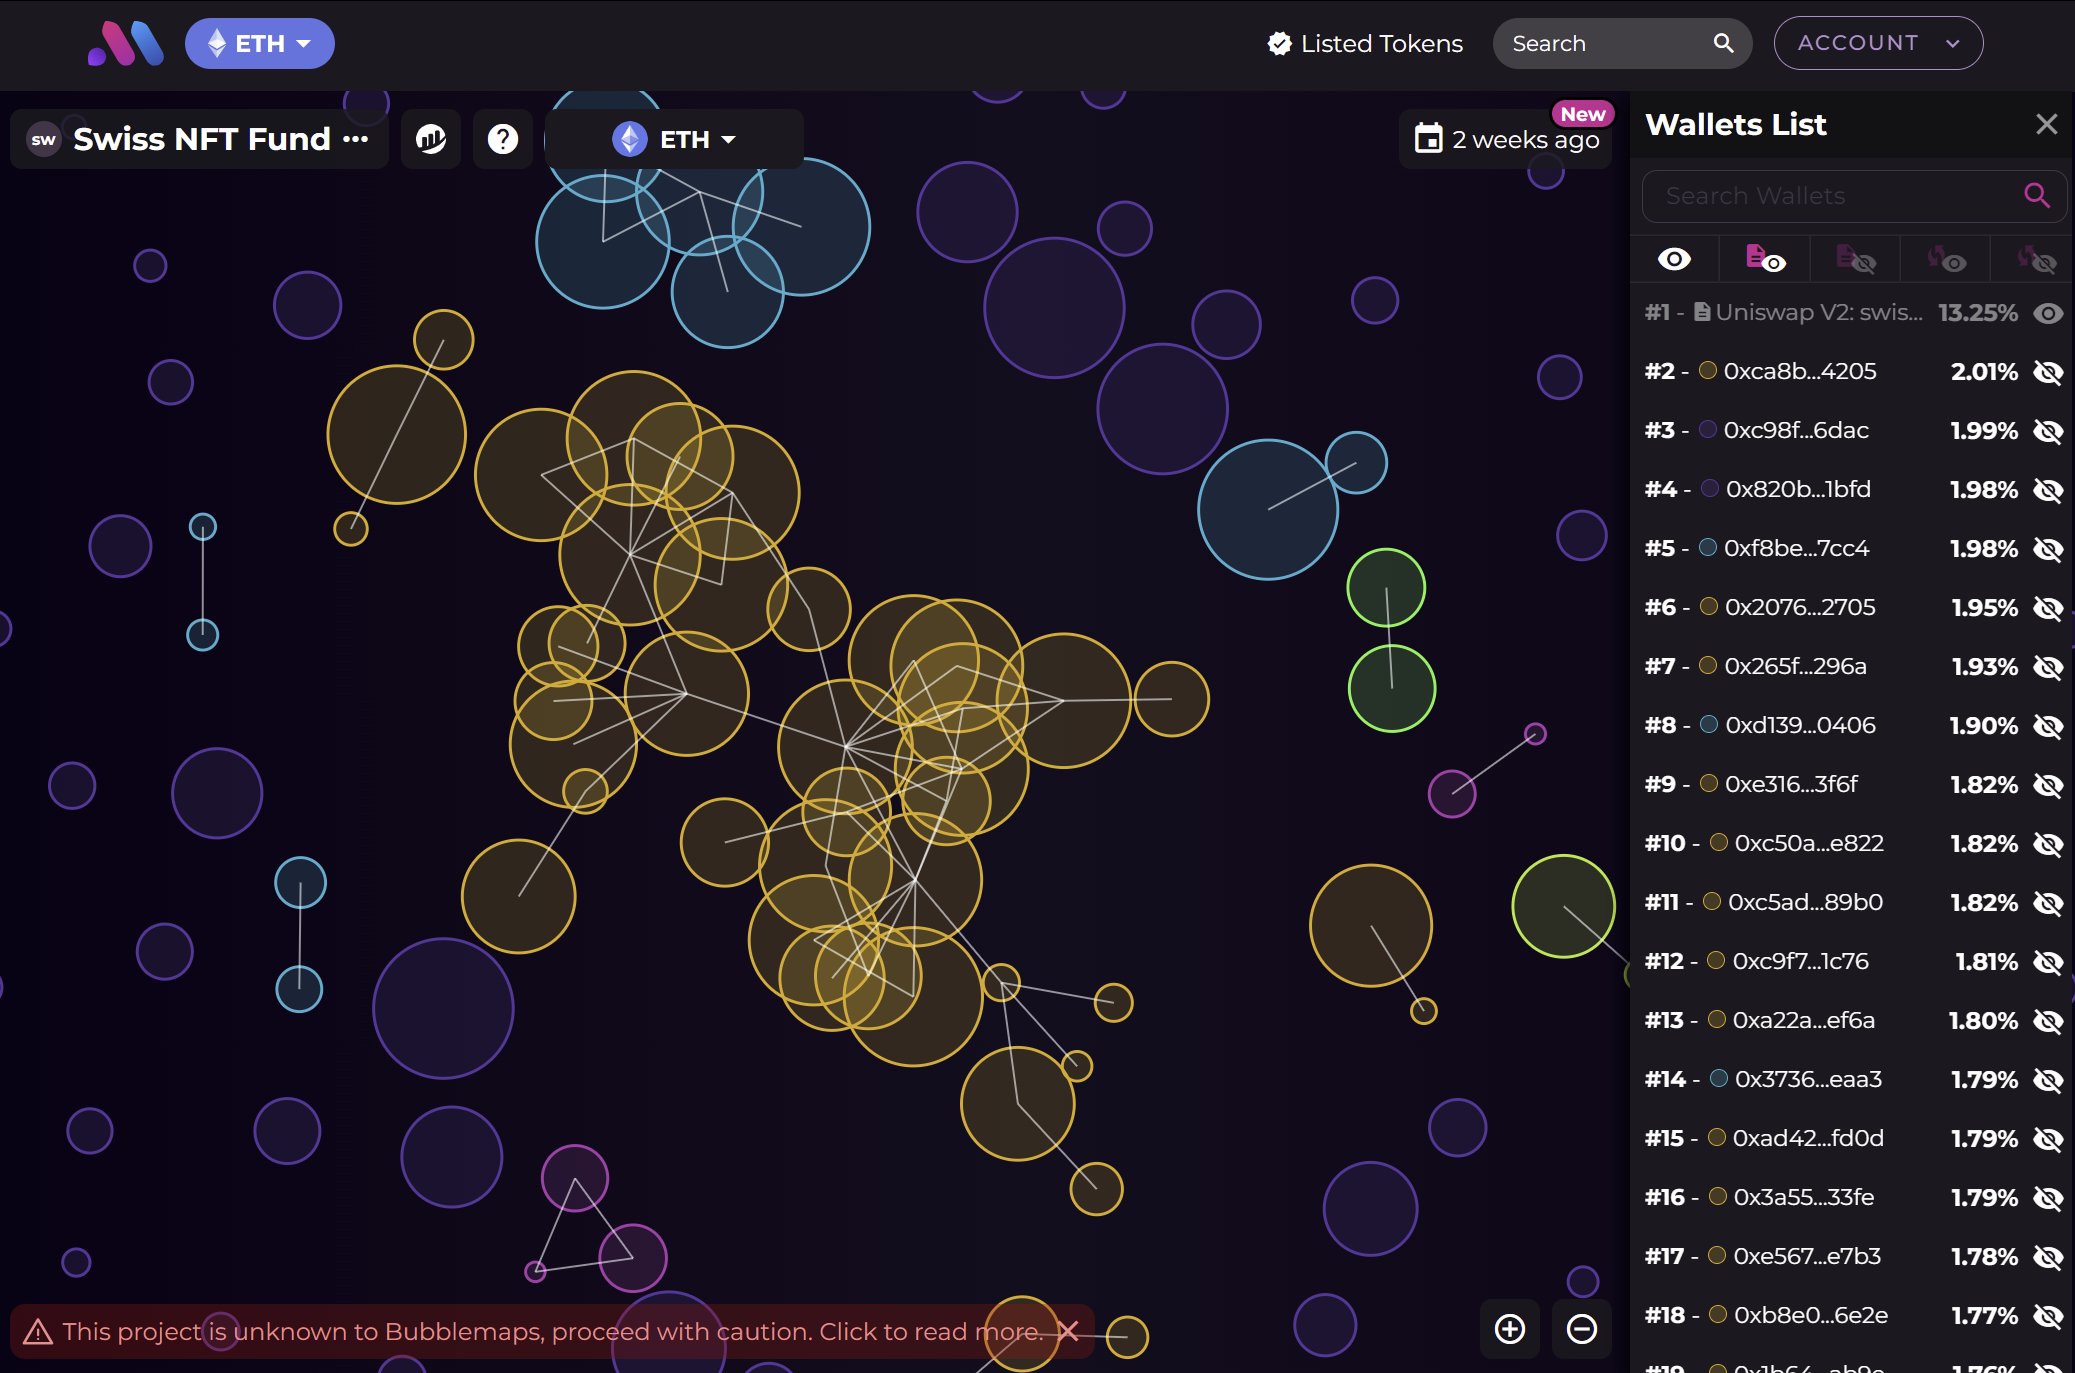Click the calendar icon showing 2 weeks ago
The width and height of the screenshot is (2075, 1373).
[x=1430, y=138]
